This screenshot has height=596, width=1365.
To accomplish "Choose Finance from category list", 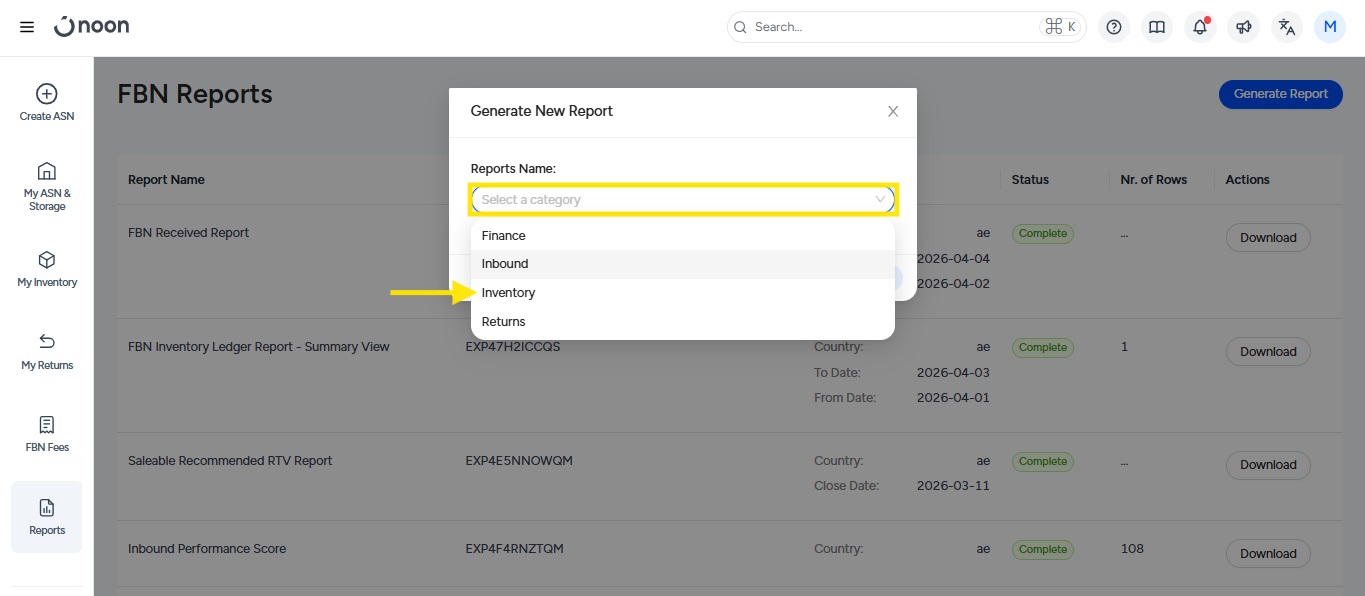I will (503, 236).
